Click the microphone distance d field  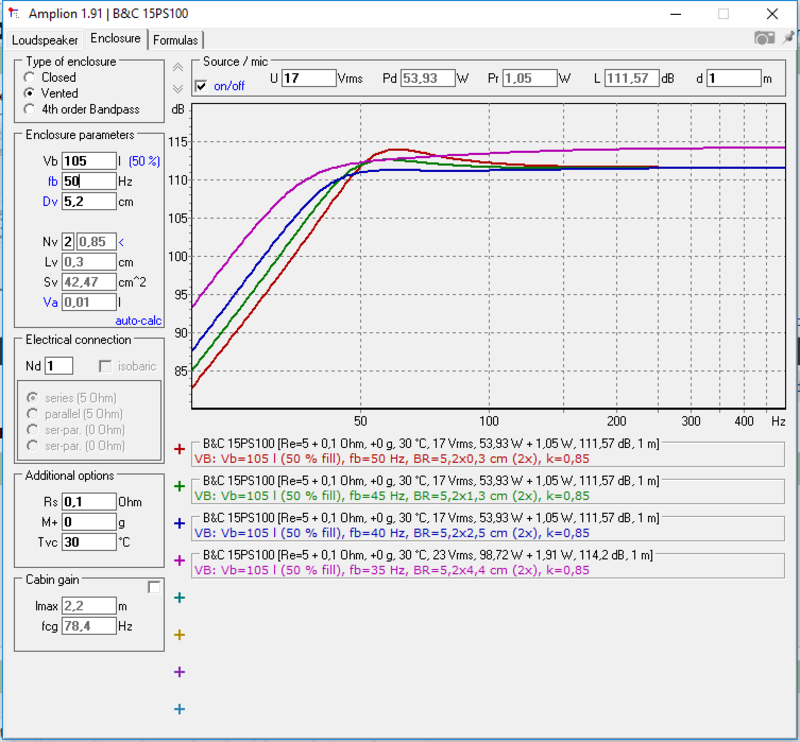pos(734,78)
